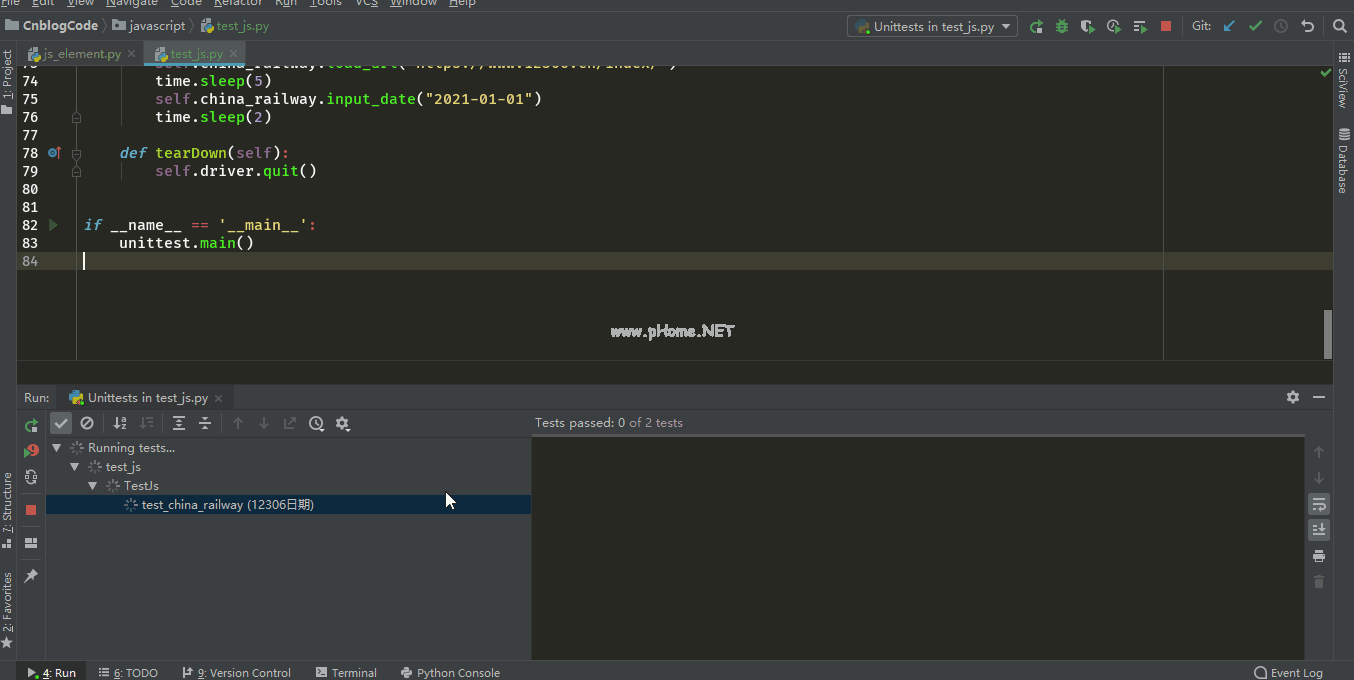Hide the Run tool window

coord(1319,397)
